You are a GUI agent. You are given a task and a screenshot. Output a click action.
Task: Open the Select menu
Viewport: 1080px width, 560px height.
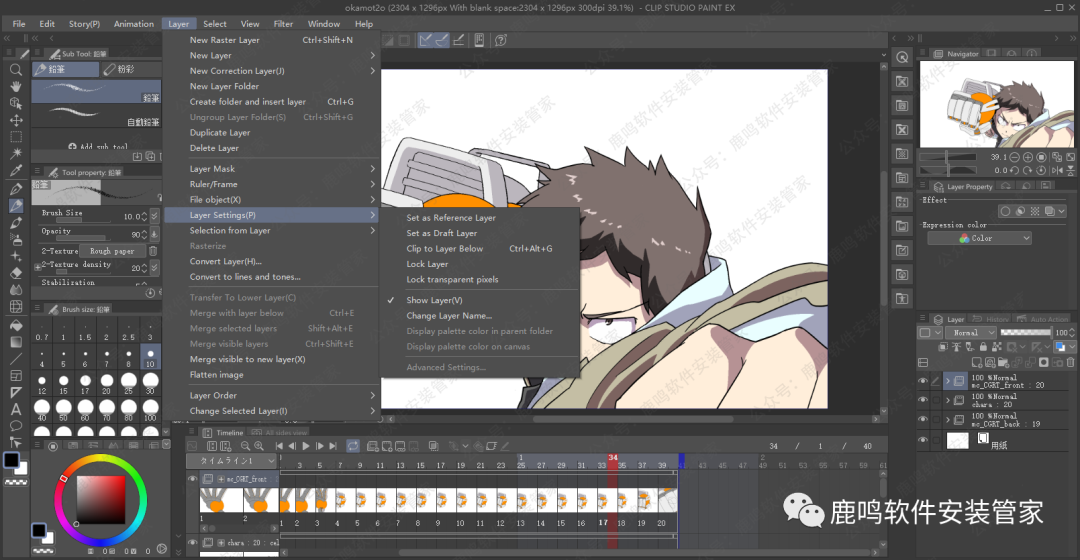pyautogui.click(x=214, y=24)
